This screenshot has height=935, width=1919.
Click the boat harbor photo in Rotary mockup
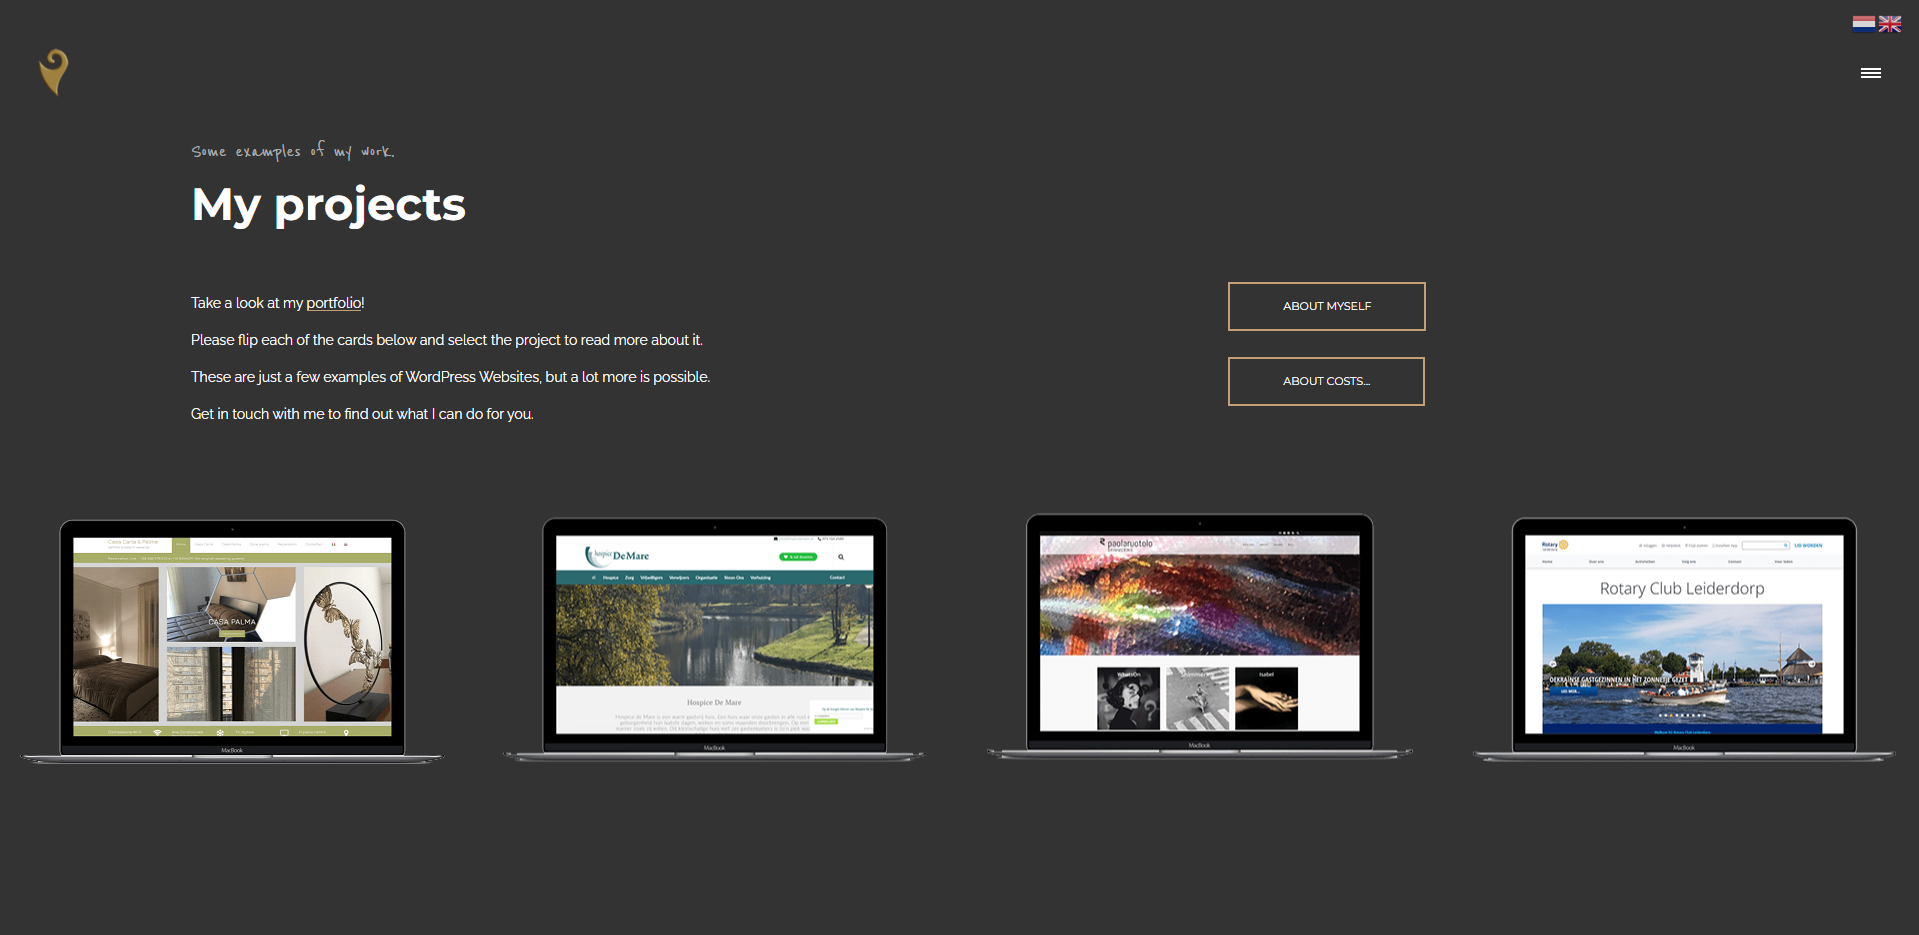click(x=1681, y=665)
